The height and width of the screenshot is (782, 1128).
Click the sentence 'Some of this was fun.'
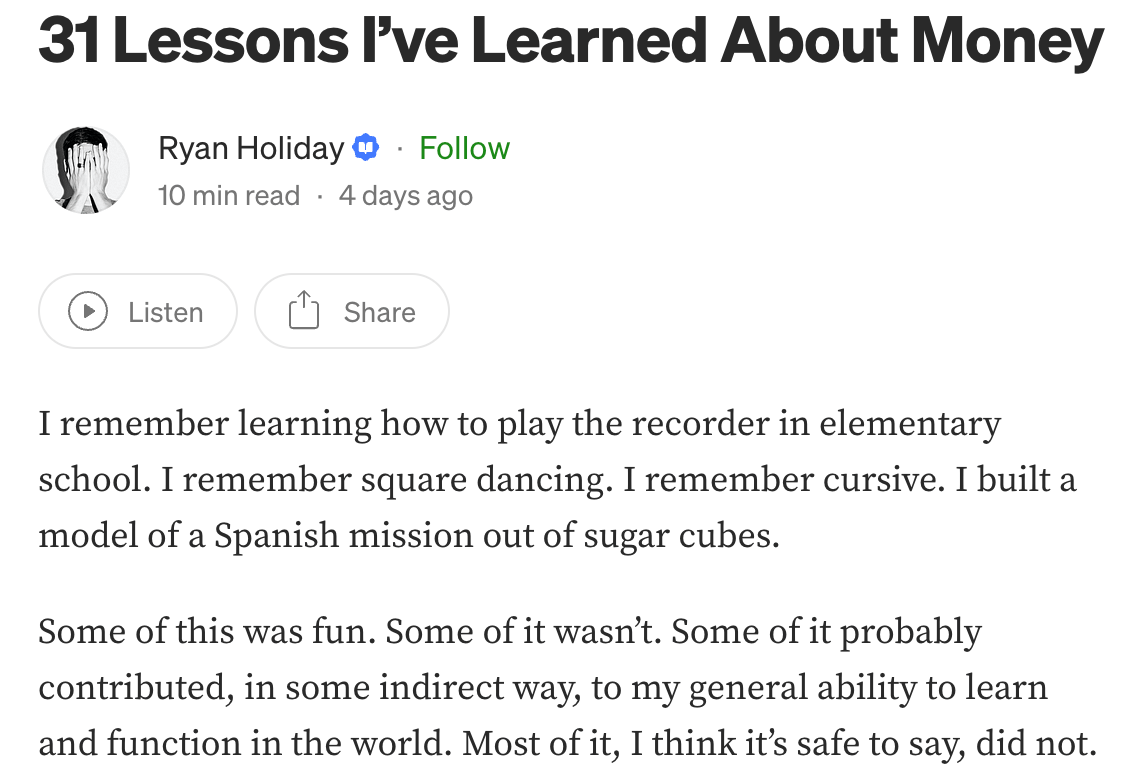pyautogui.click(x=206, y=632)
